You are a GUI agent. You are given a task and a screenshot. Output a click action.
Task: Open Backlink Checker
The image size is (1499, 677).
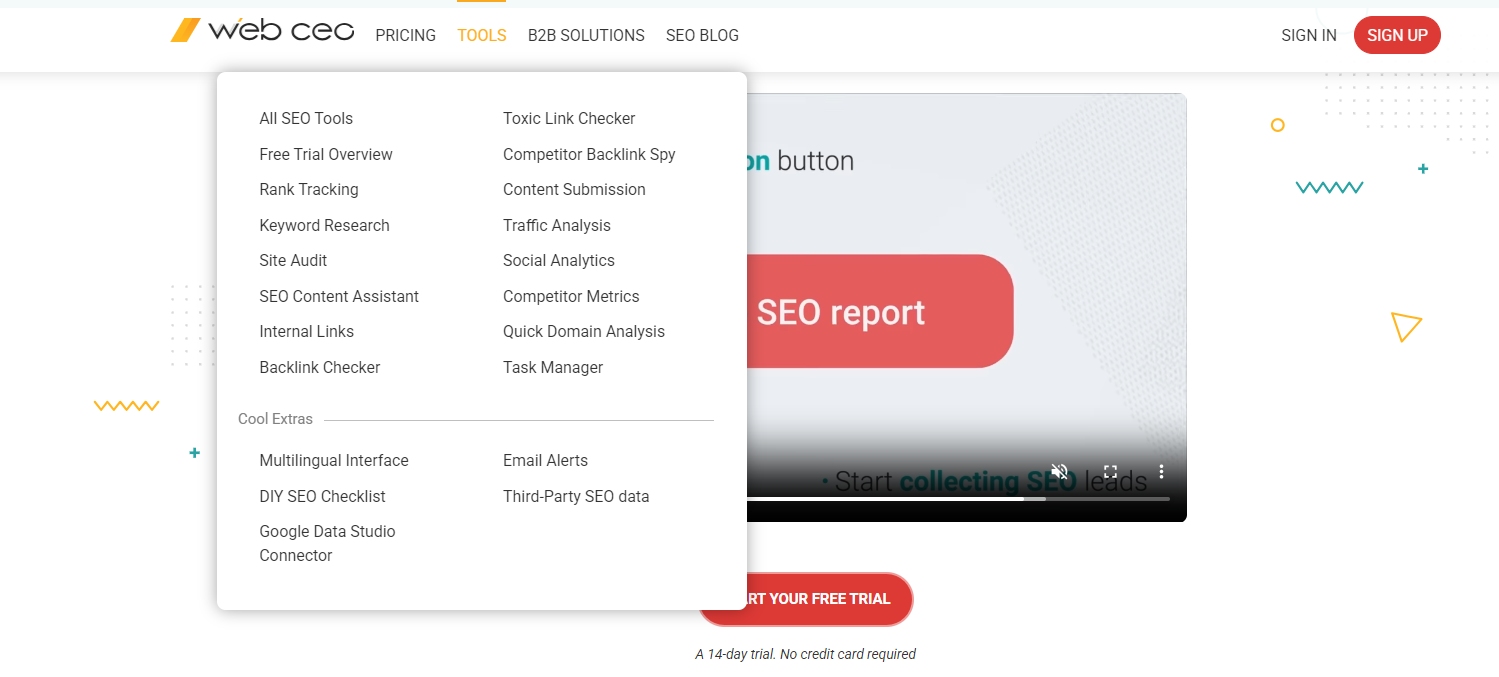tap(320, 368)
